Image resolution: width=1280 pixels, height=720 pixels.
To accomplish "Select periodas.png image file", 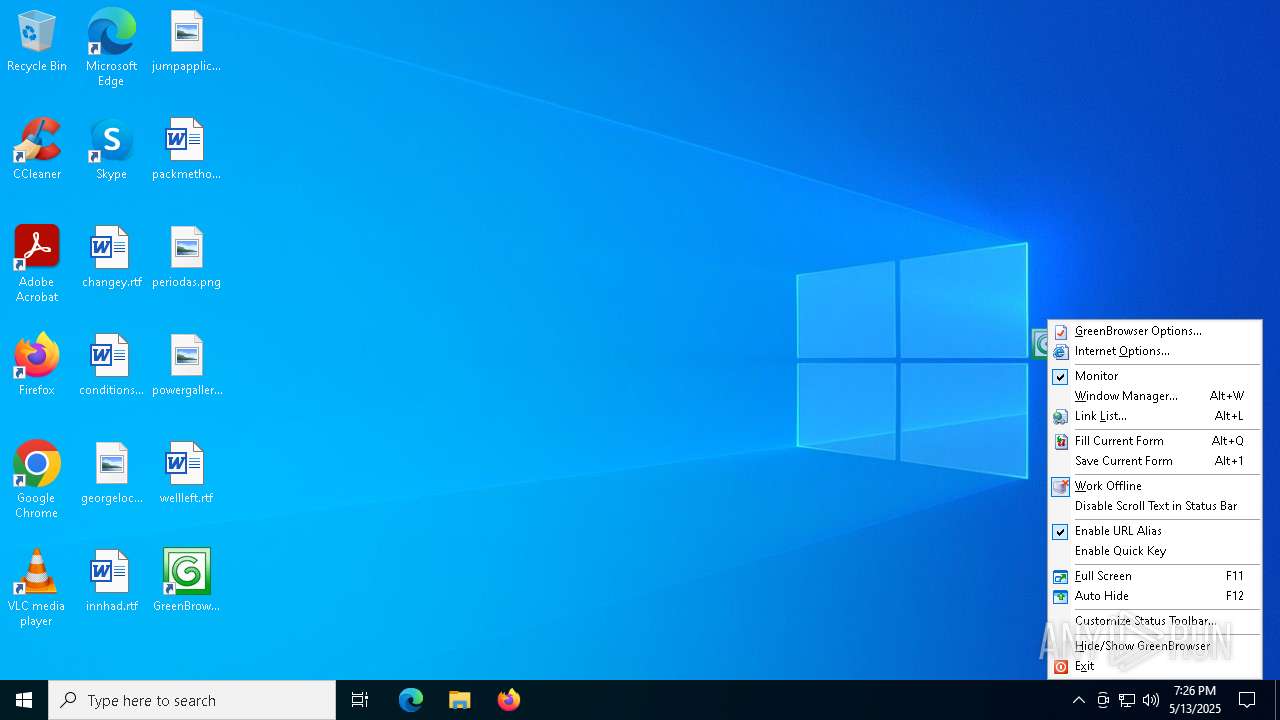I will [186, 257].
